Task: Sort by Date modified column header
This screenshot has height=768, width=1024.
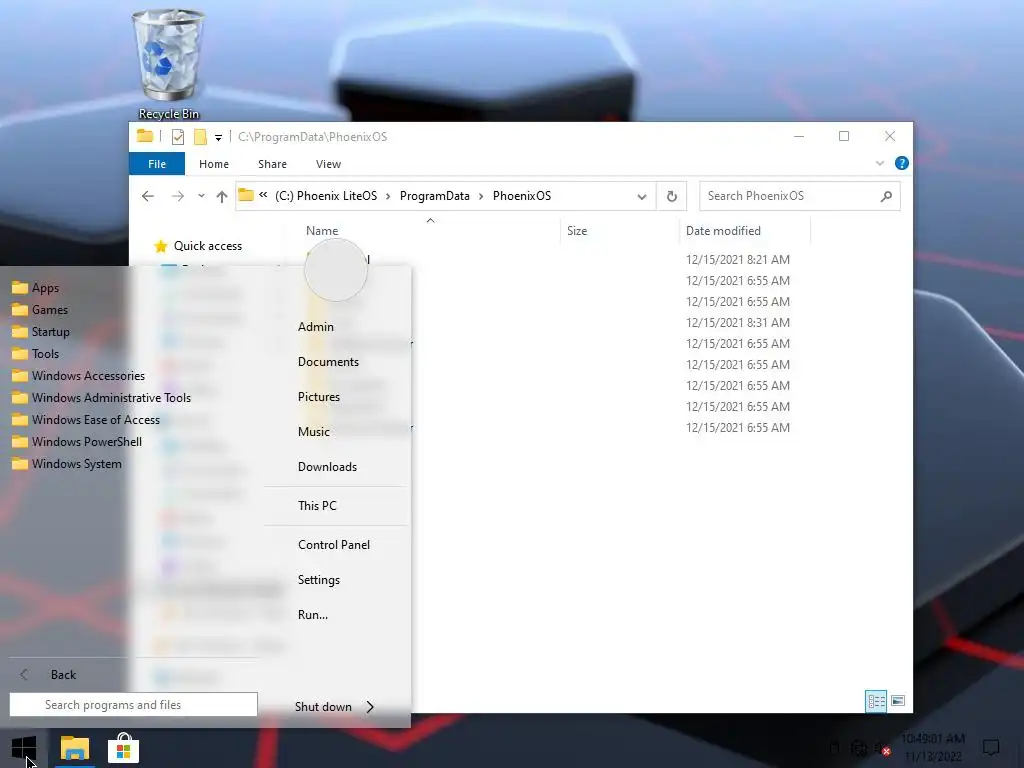Action: coord(723,231)
